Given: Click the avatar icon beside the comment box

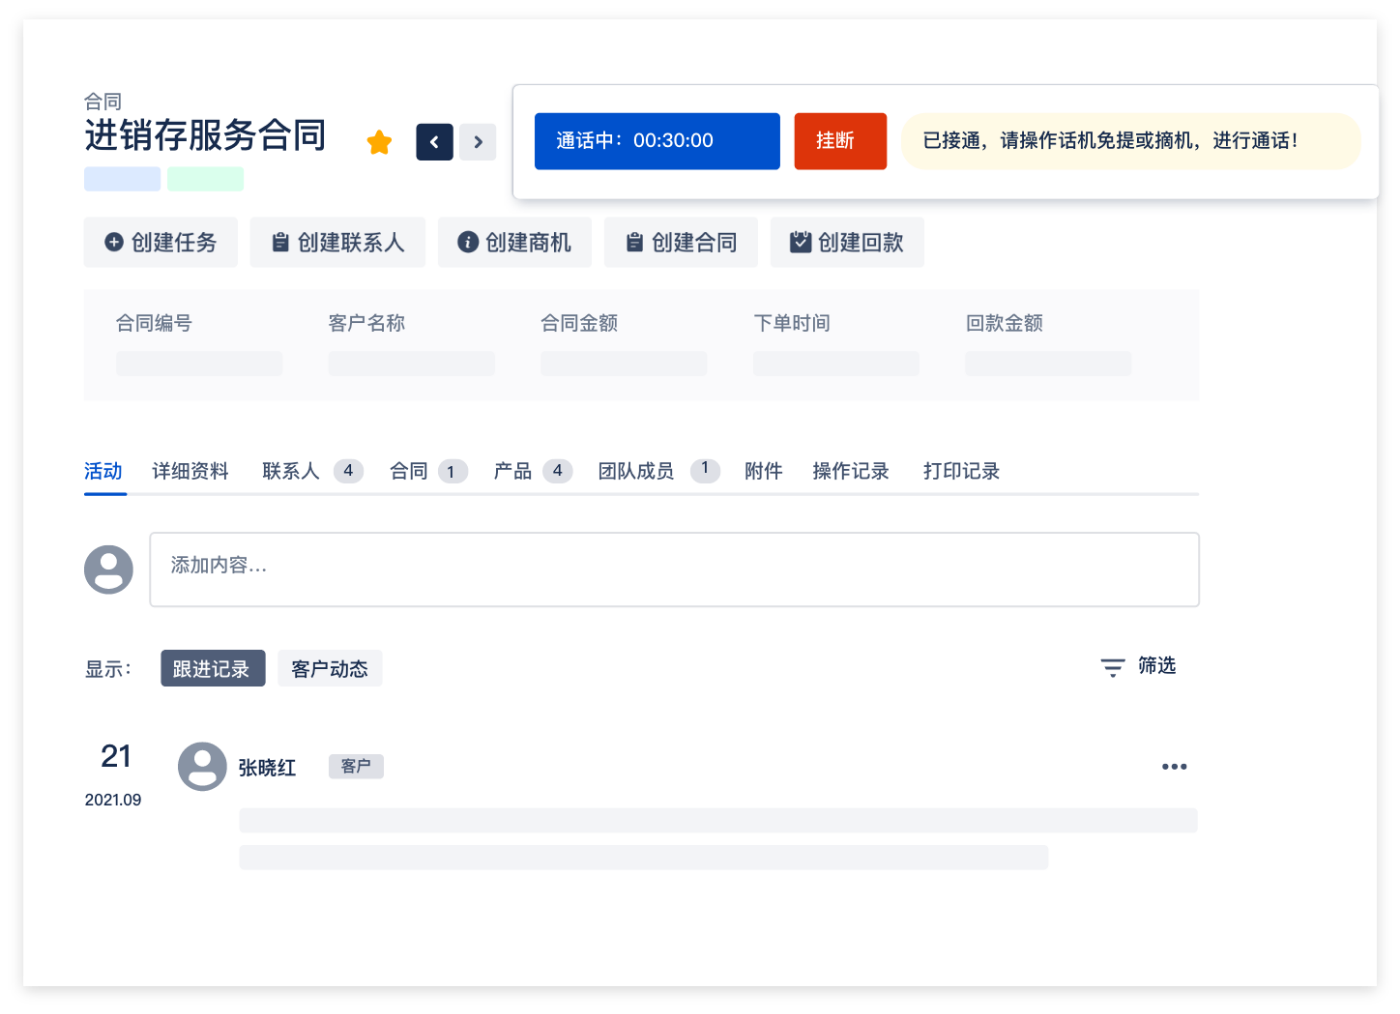Looking at the screenshot, I should [x=109, y=569].
